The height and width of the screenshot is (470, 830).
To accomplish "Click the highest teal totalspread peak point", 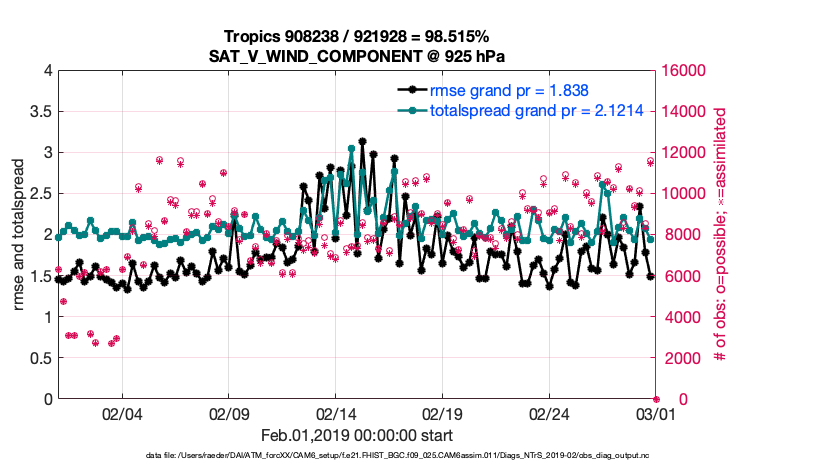I will coord(351,149).
